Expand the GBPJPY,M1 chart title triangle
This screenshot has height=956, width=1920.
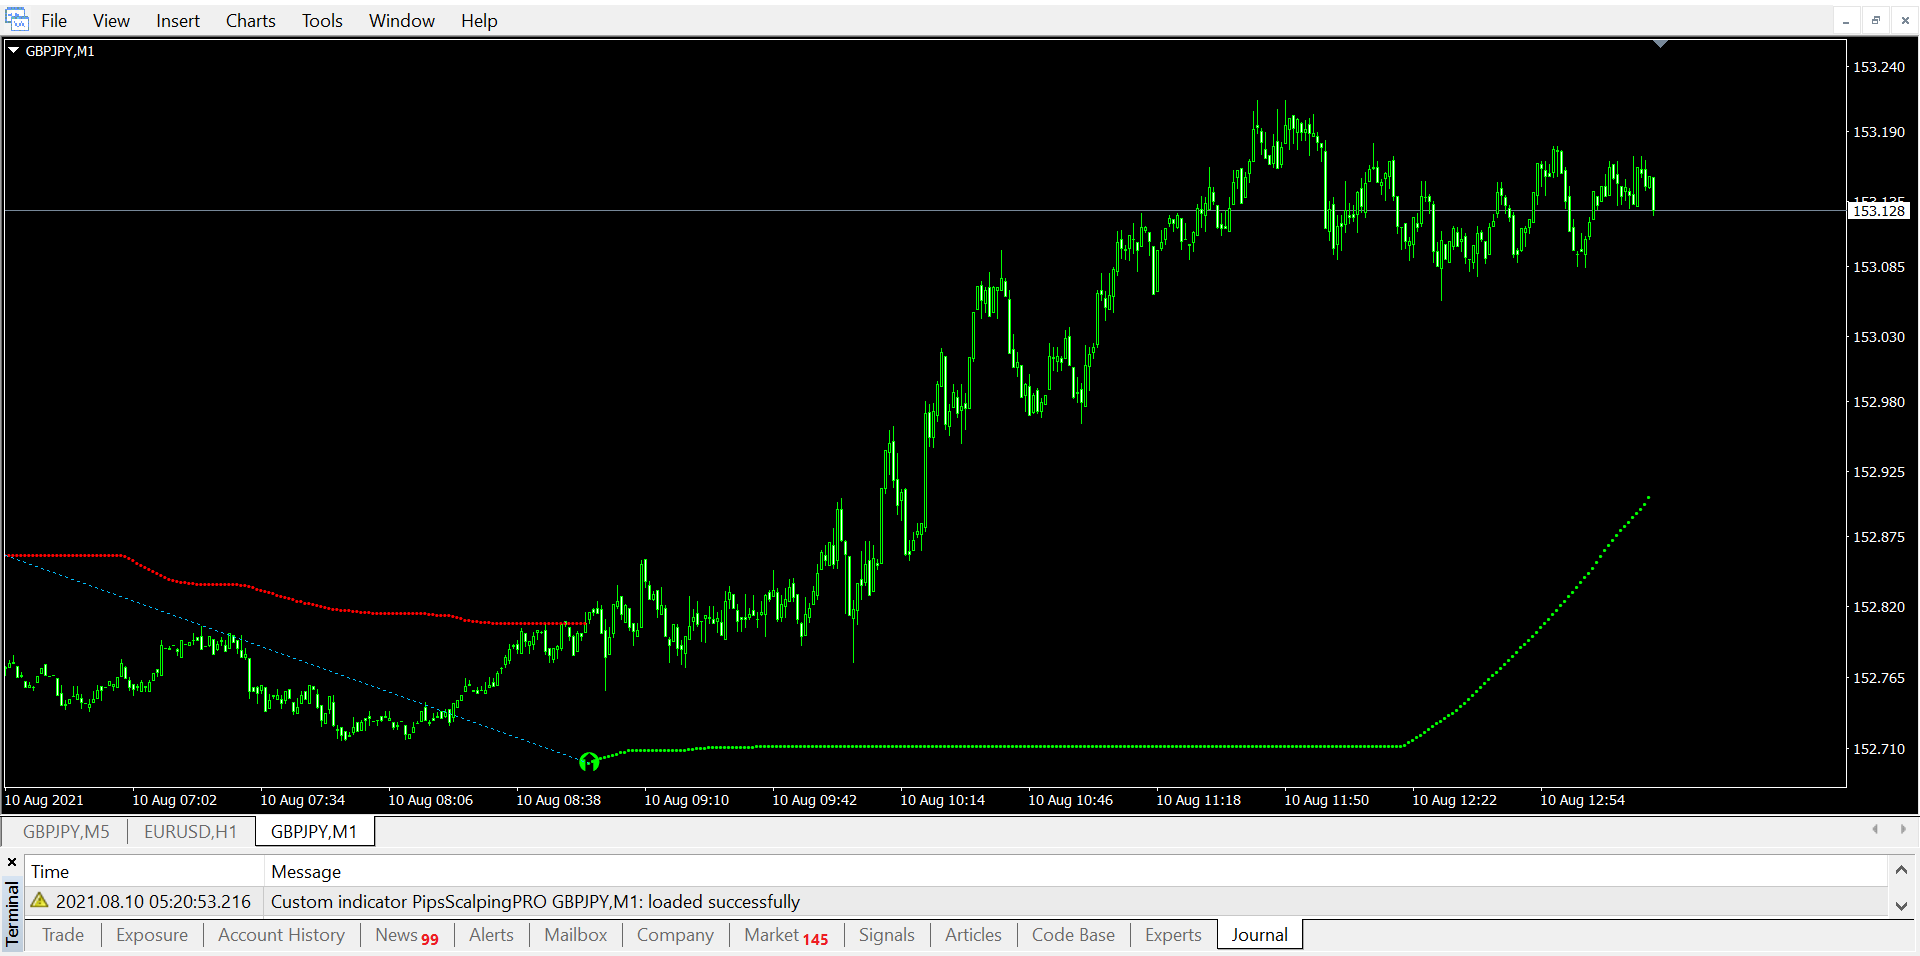(x=14, y=50)
